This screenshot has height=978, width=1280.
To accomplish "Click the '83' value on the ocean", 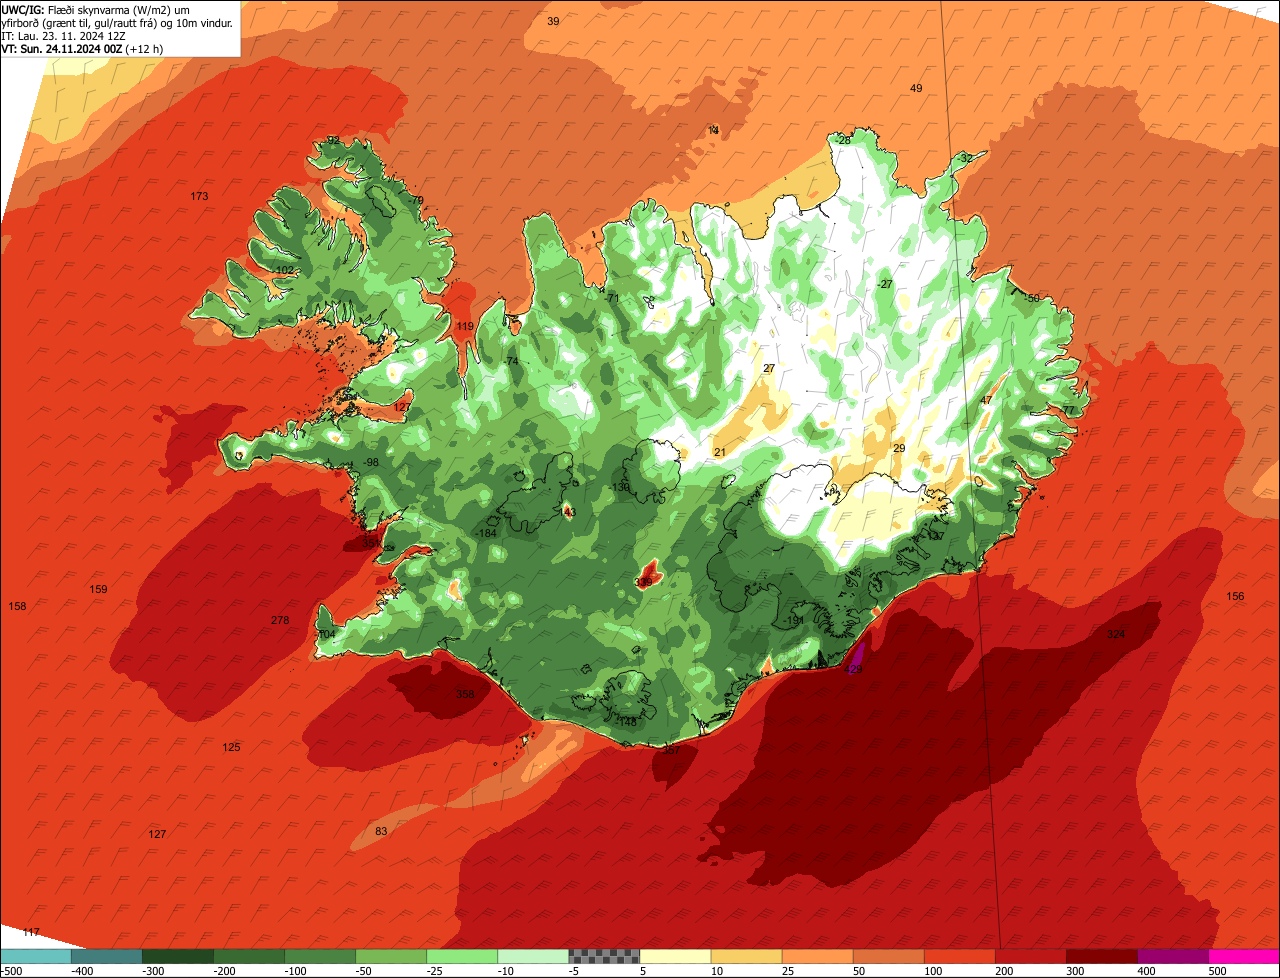I will (x=381, y=831).
